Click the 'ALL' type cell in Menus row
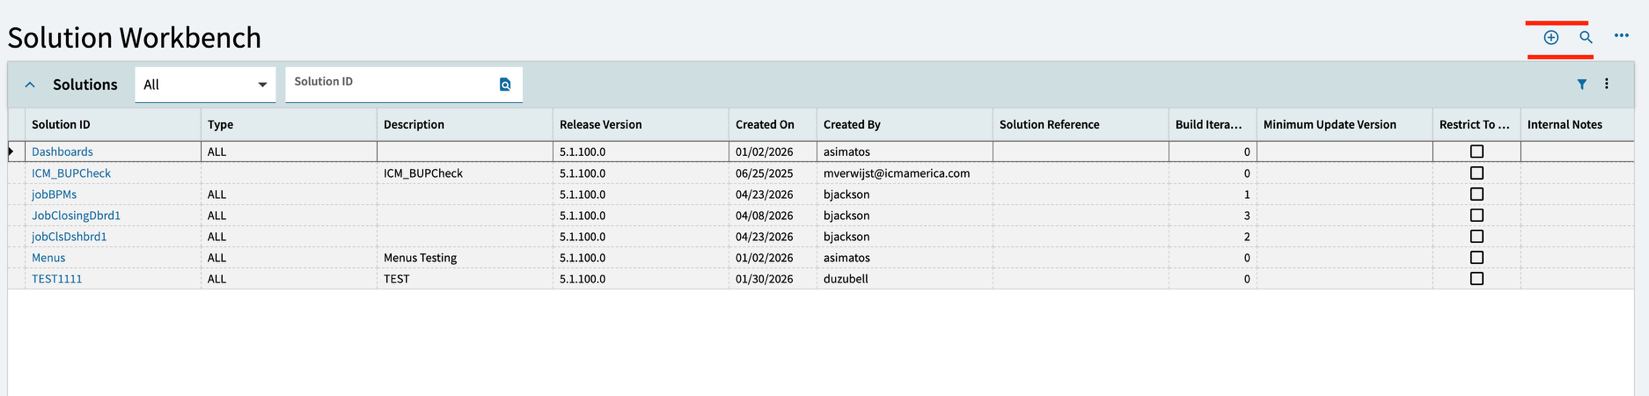Screen dimensions: 1649x396 pos(289,257)
